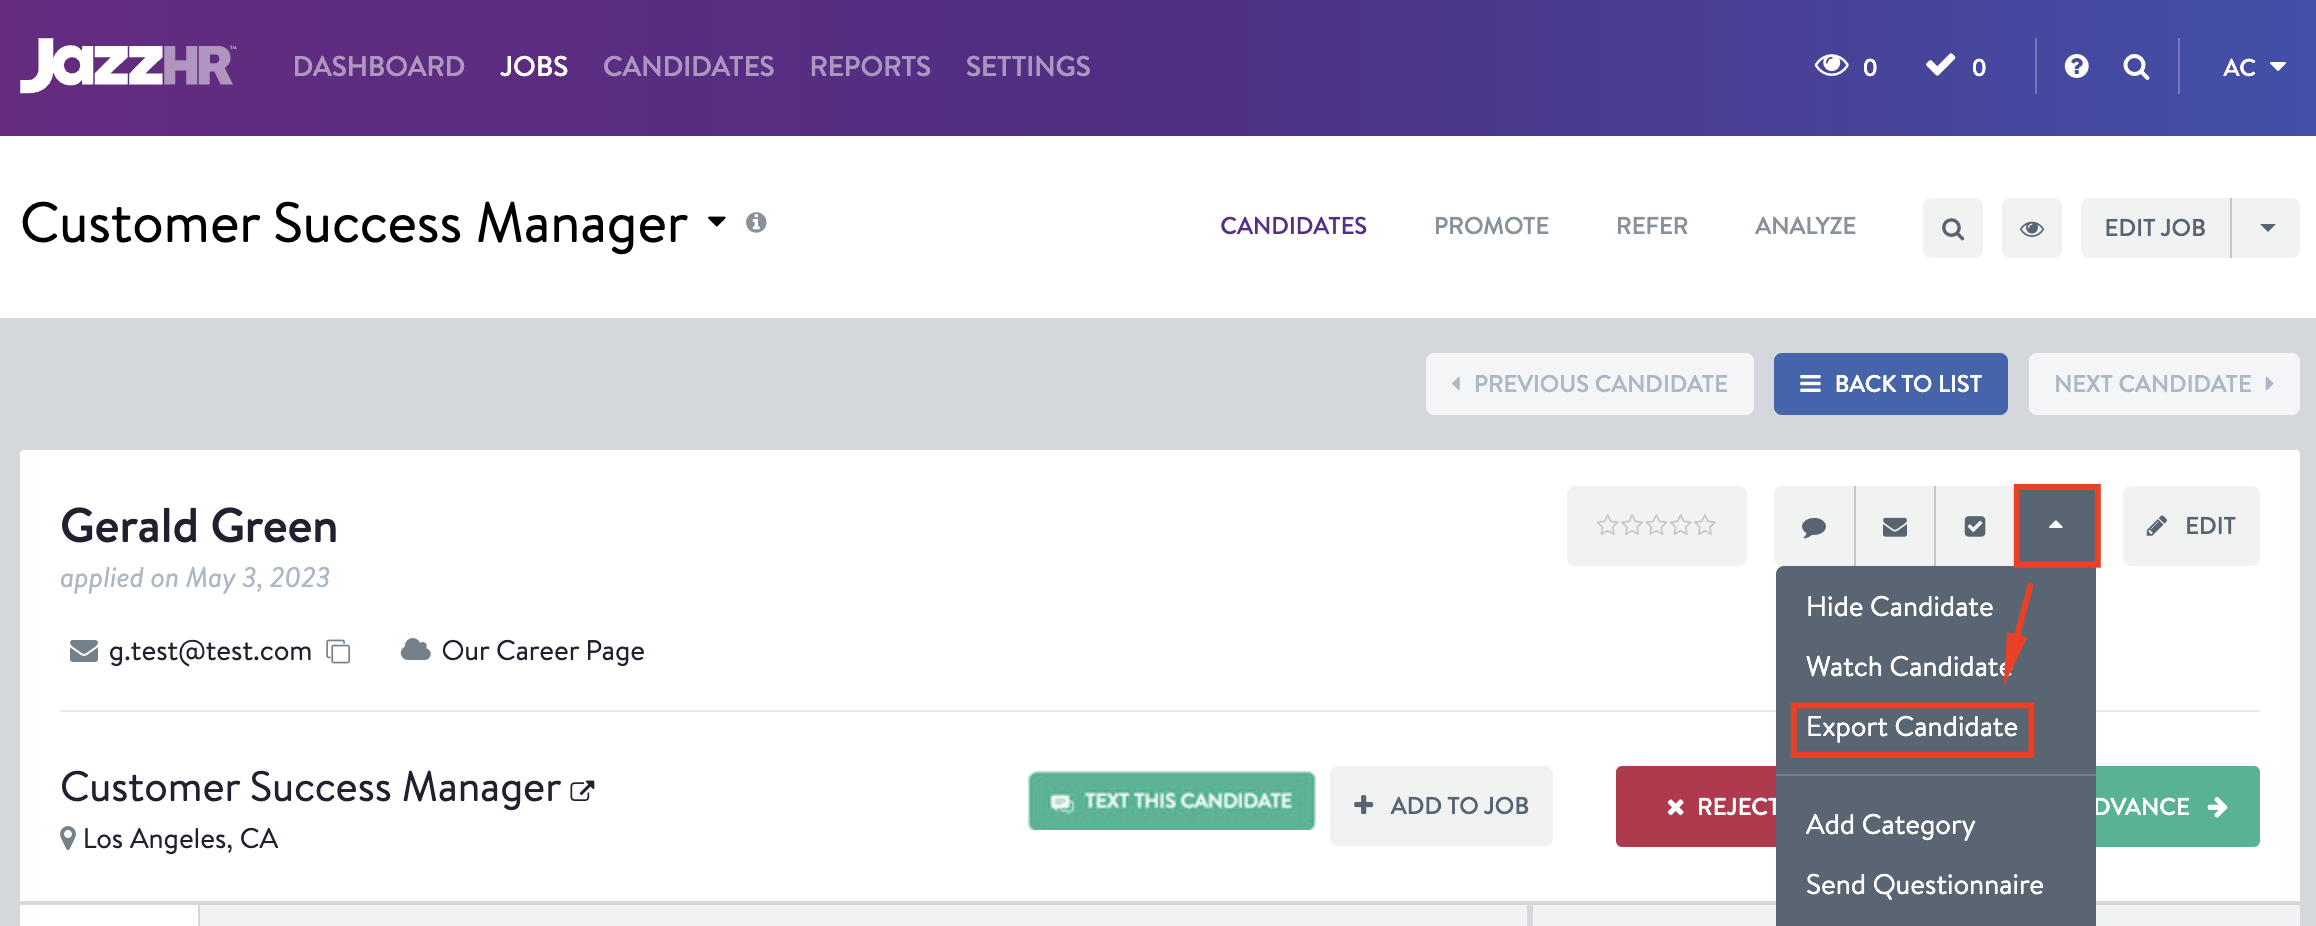
Task: Expand the AC account dropdown
Action: click(2253, 67)
